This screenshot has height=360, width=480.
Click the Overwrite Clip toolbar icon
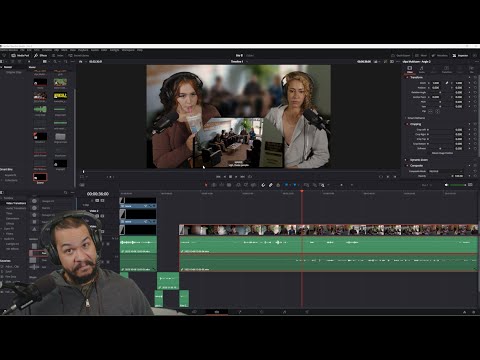pyautogui.click(x=246, y=185)
